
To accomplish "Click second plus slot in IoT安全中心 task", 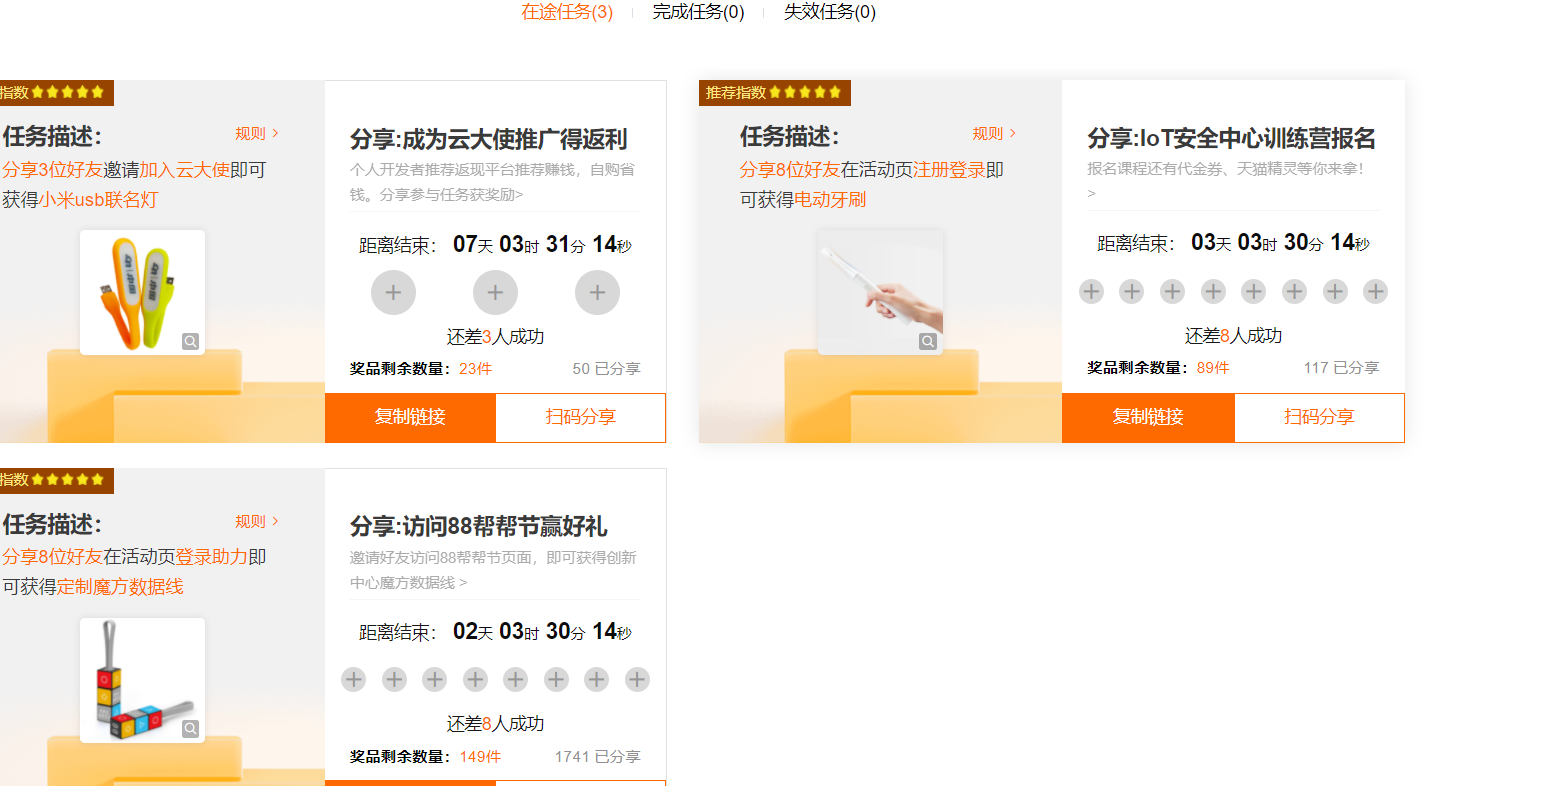I will pos(1131,291).
